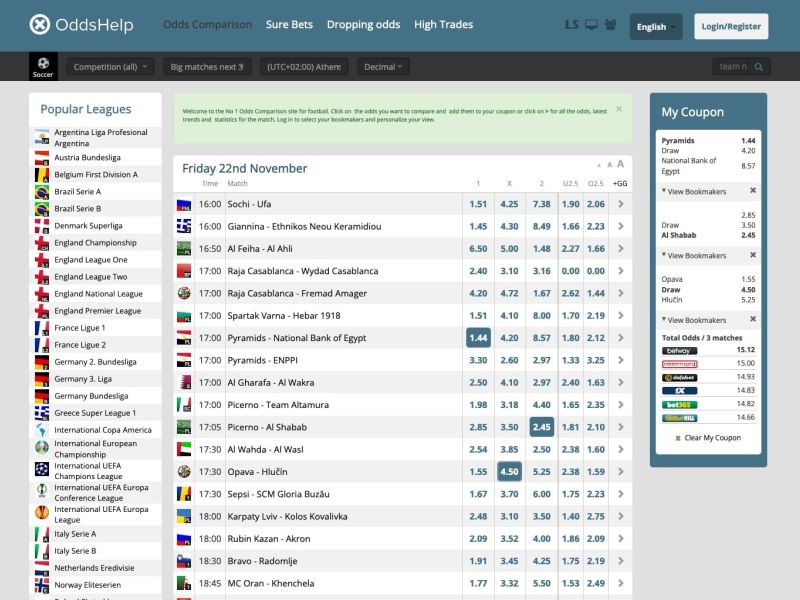
Task: Click the team name search field
Action: pyautogui.click(x=731, y=67)
